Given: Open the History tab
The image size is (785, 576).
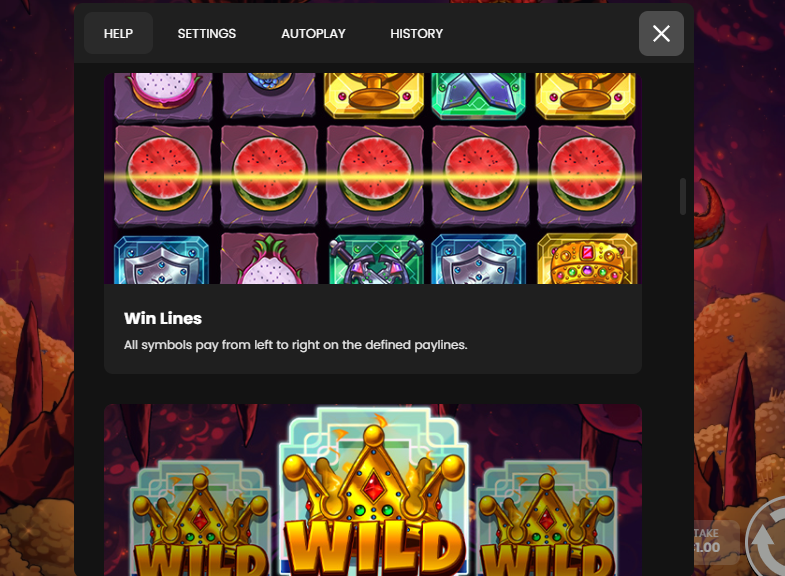Looking at the screenshot, I should (x=417, y=34).
